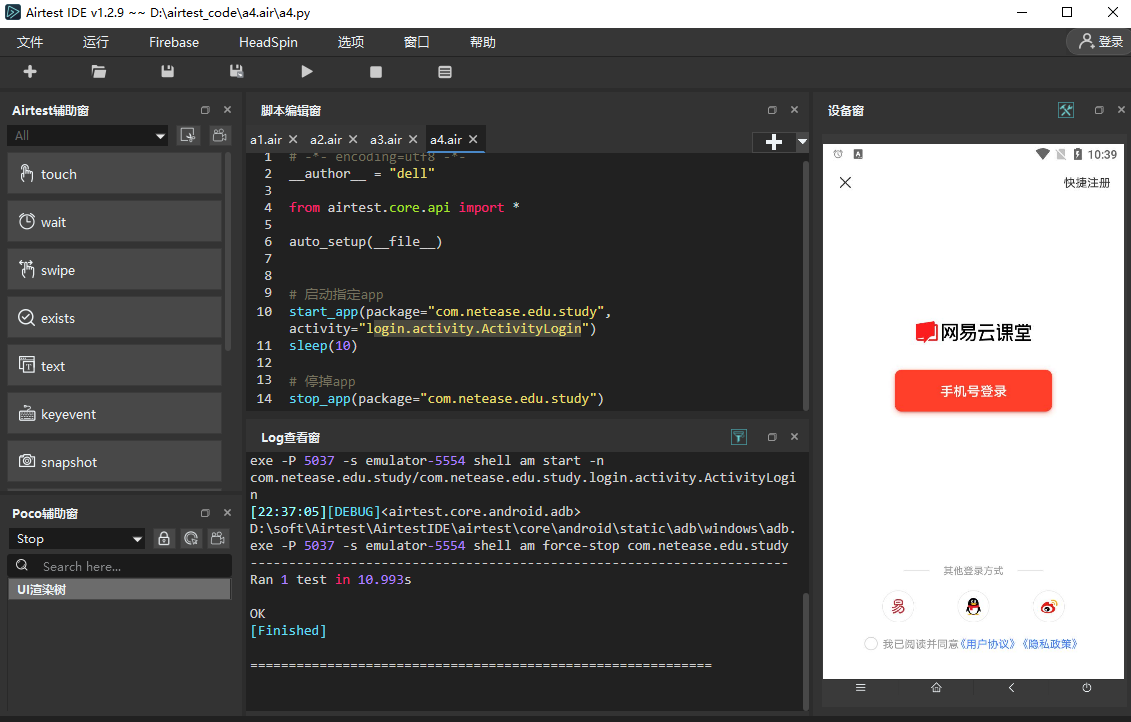Insert a touch command
This screenshot has width=1131, height=722.
click(114, 174)
